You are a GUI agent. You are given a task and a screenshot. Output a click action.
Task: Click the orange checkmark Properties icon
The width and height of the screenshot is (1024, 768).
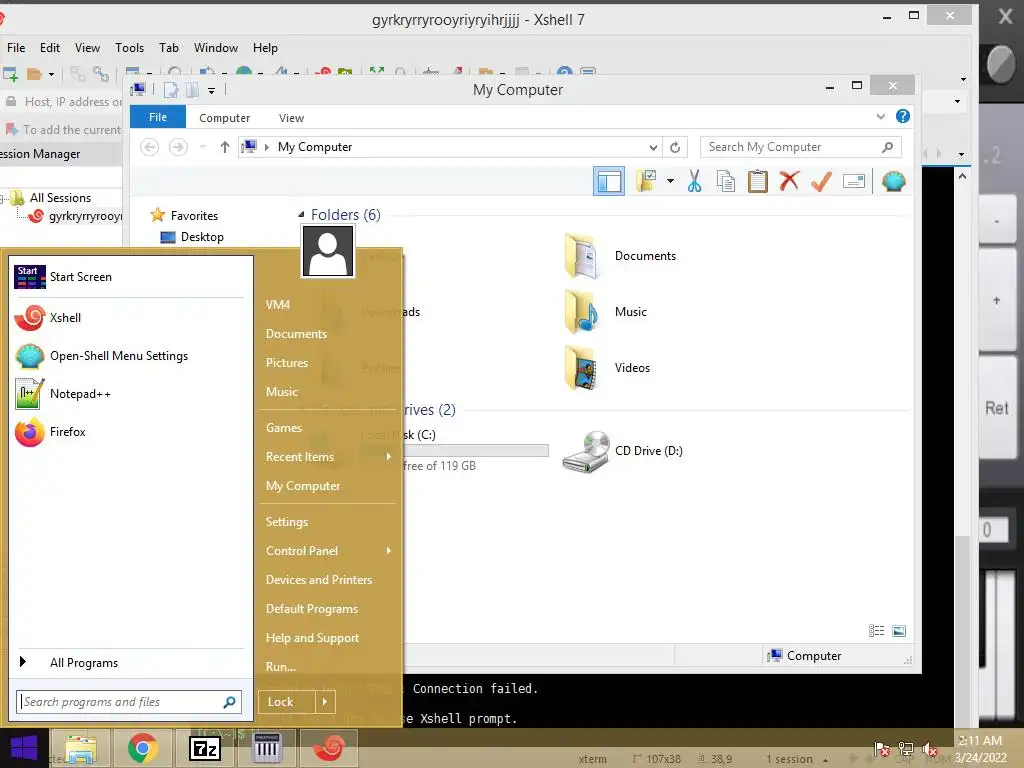point(821,181)
